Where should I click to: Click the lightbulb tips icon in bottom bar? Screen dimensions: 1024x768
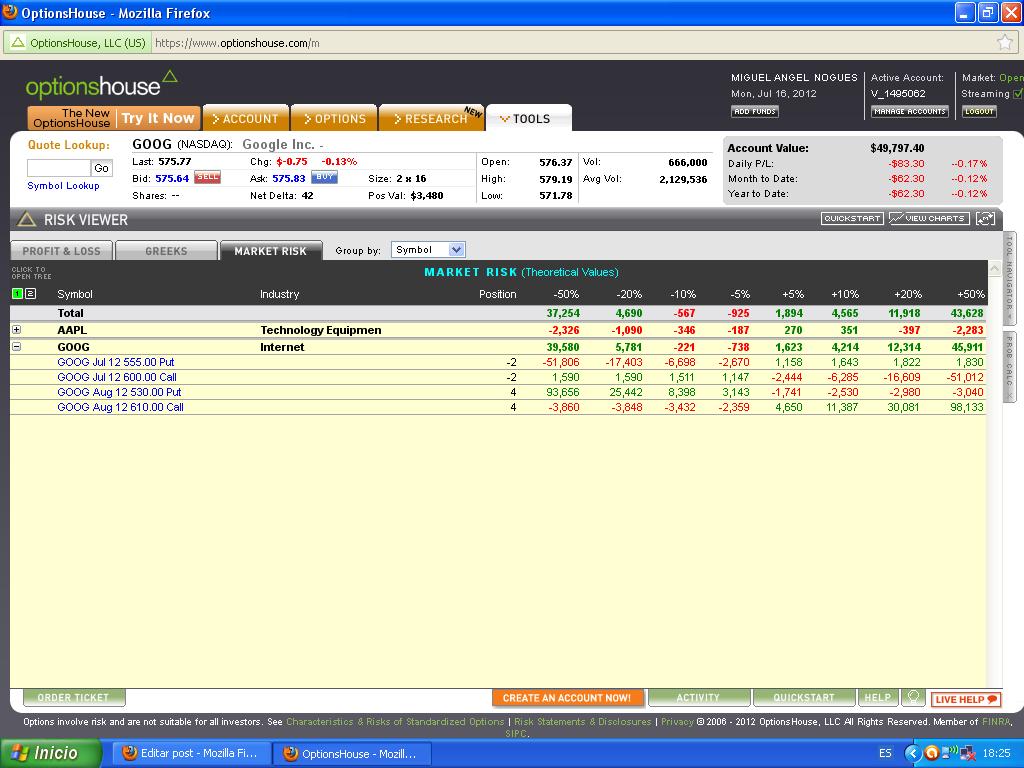tap(912, 698)
